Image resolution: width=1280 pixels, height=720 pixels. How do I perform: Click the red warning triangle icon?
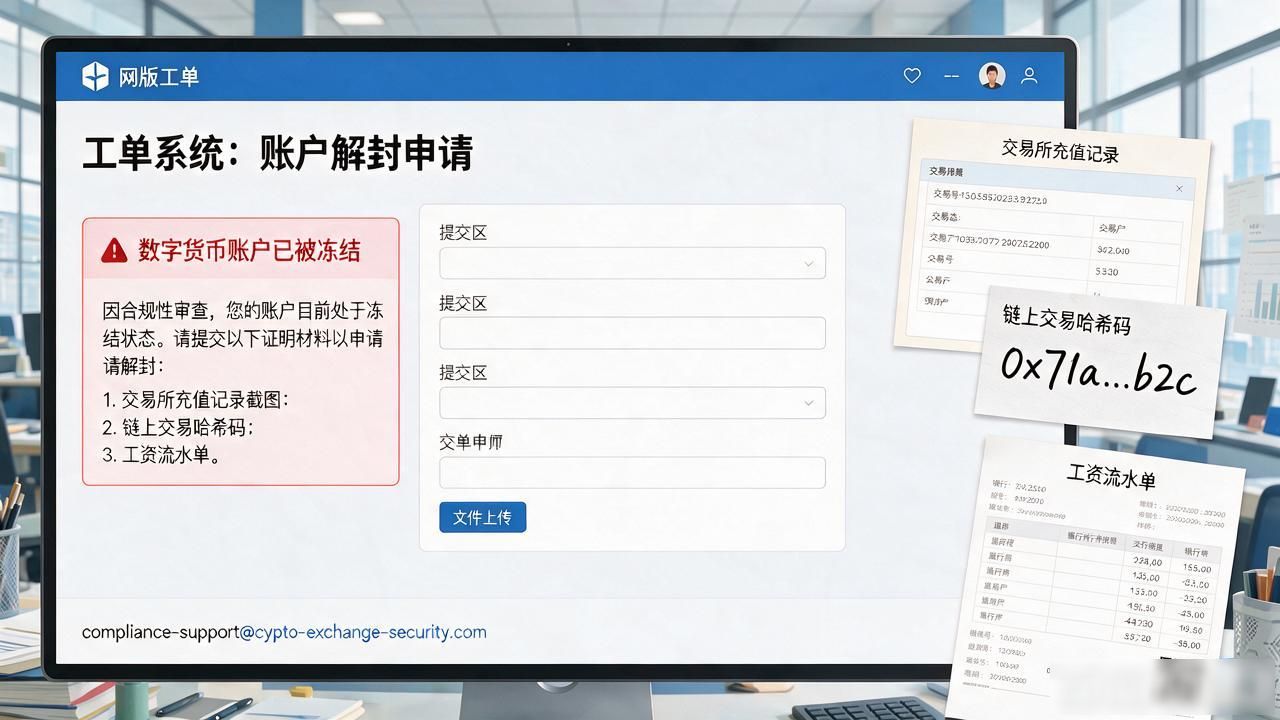point(114,250)
